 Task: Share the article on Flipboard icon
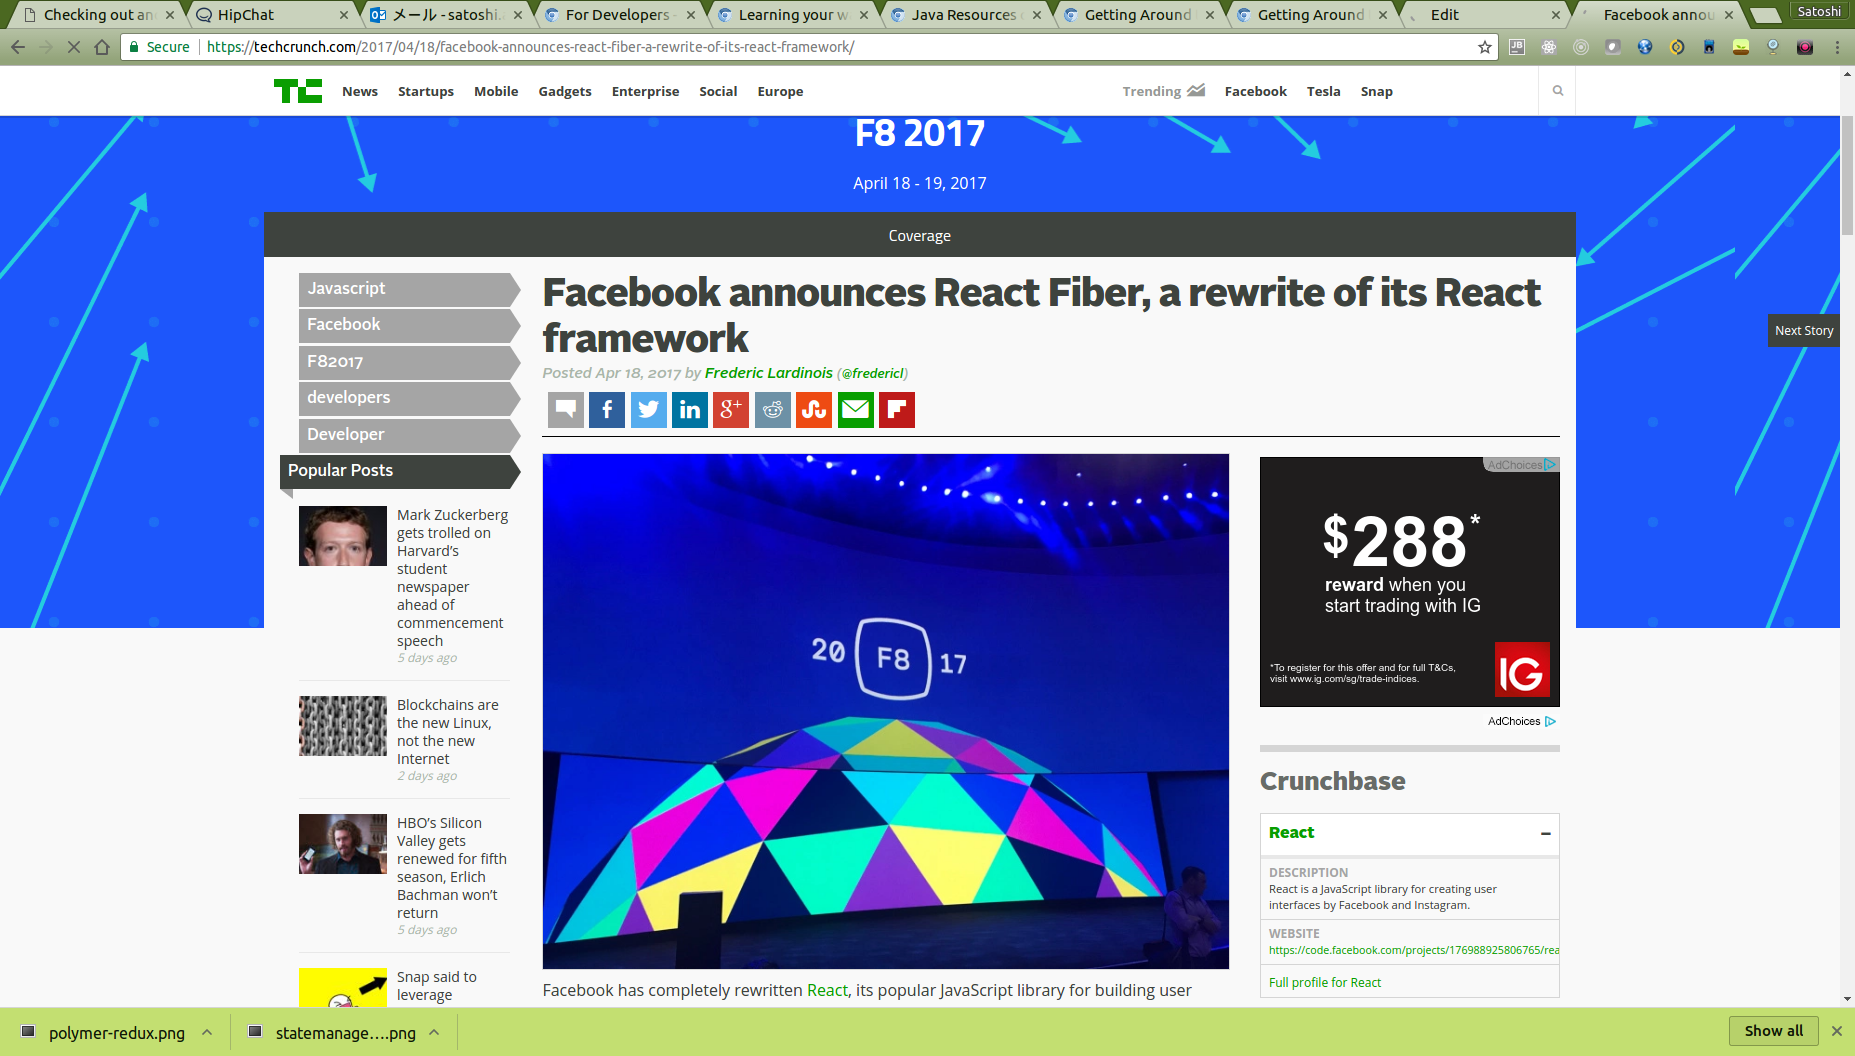click(897, 409)
